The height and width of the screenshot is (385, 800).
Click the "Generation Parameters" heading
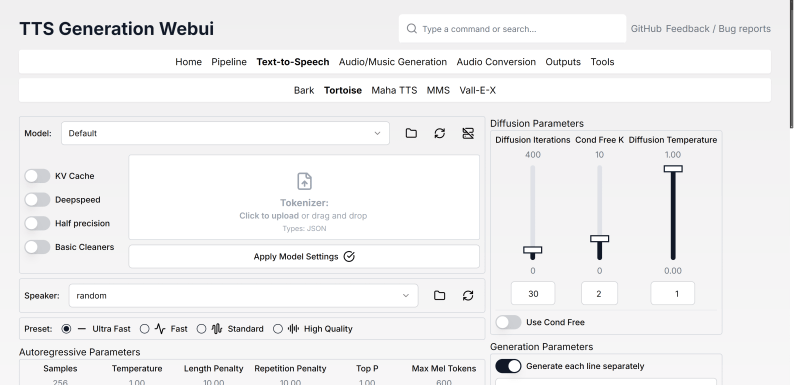click(x=541, y=347)
